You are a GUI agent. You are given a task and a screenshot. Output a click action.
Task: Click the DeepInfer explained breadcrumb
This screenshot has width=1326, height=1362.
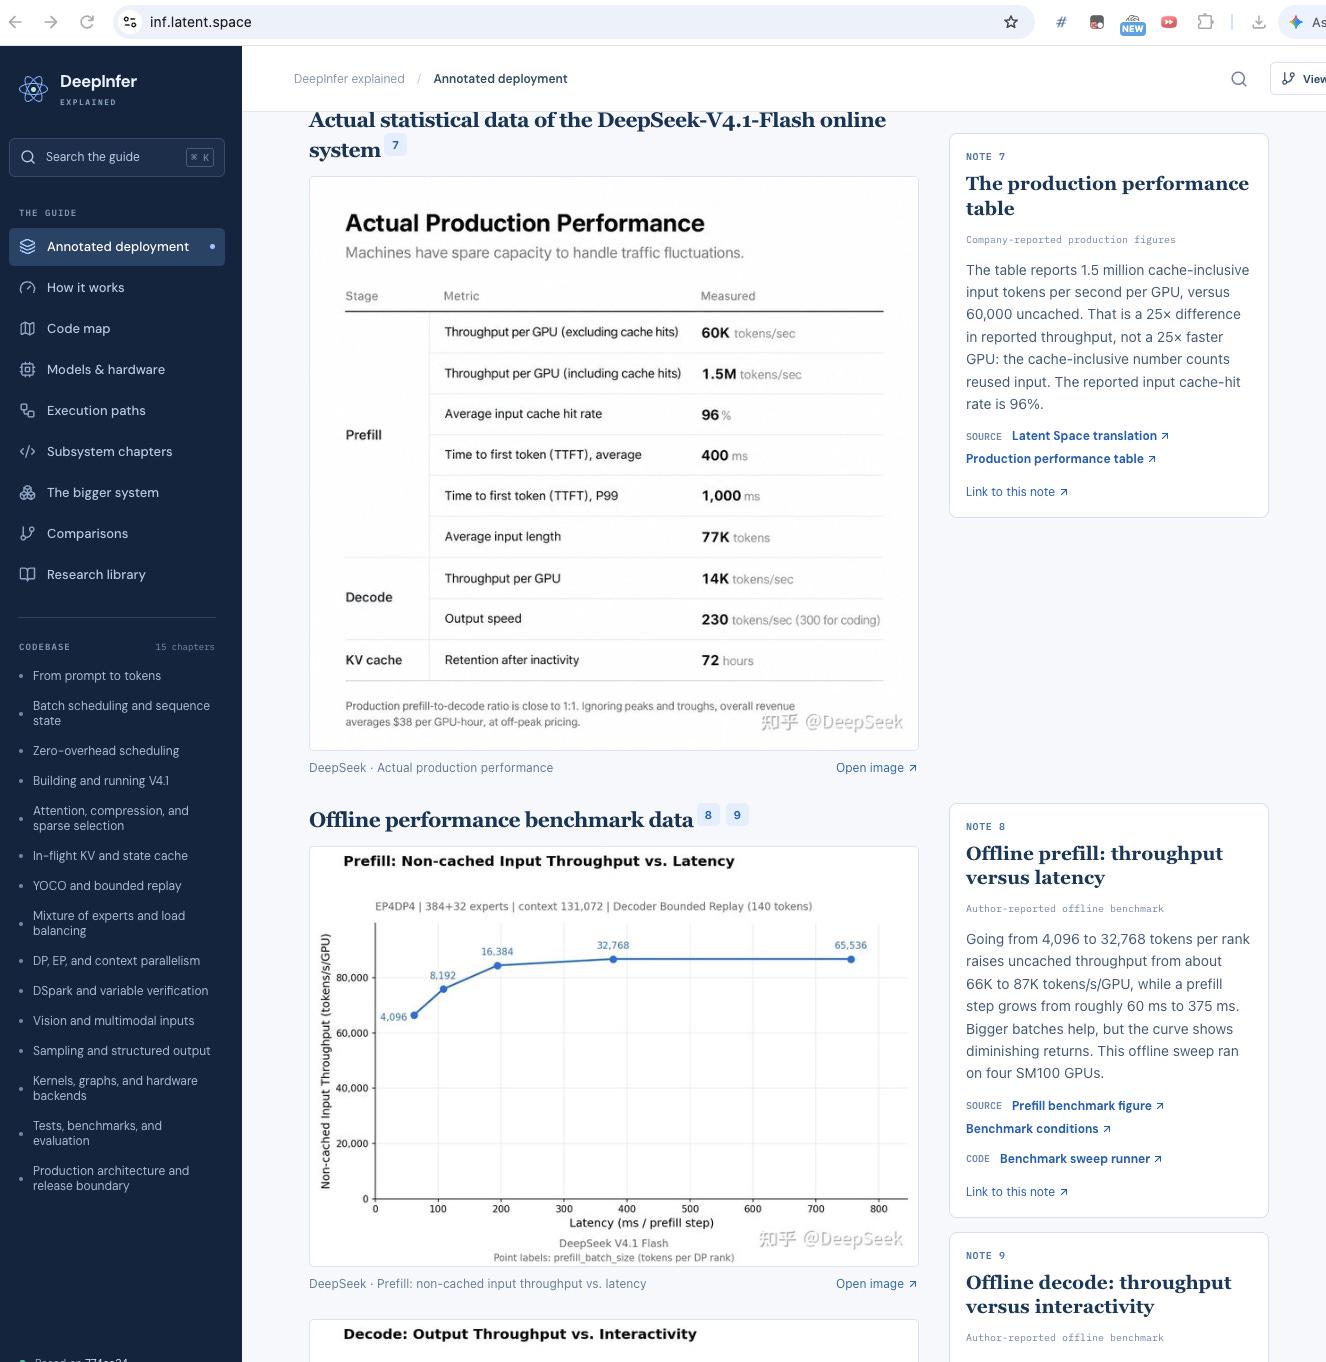tap(349, 79)
